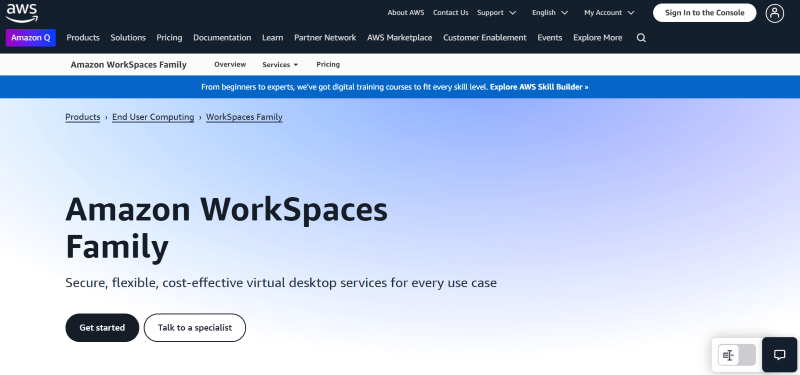Screen dimensions: 800x375
Task: Go to Products breadcrumb
Action: coord(83,117)
